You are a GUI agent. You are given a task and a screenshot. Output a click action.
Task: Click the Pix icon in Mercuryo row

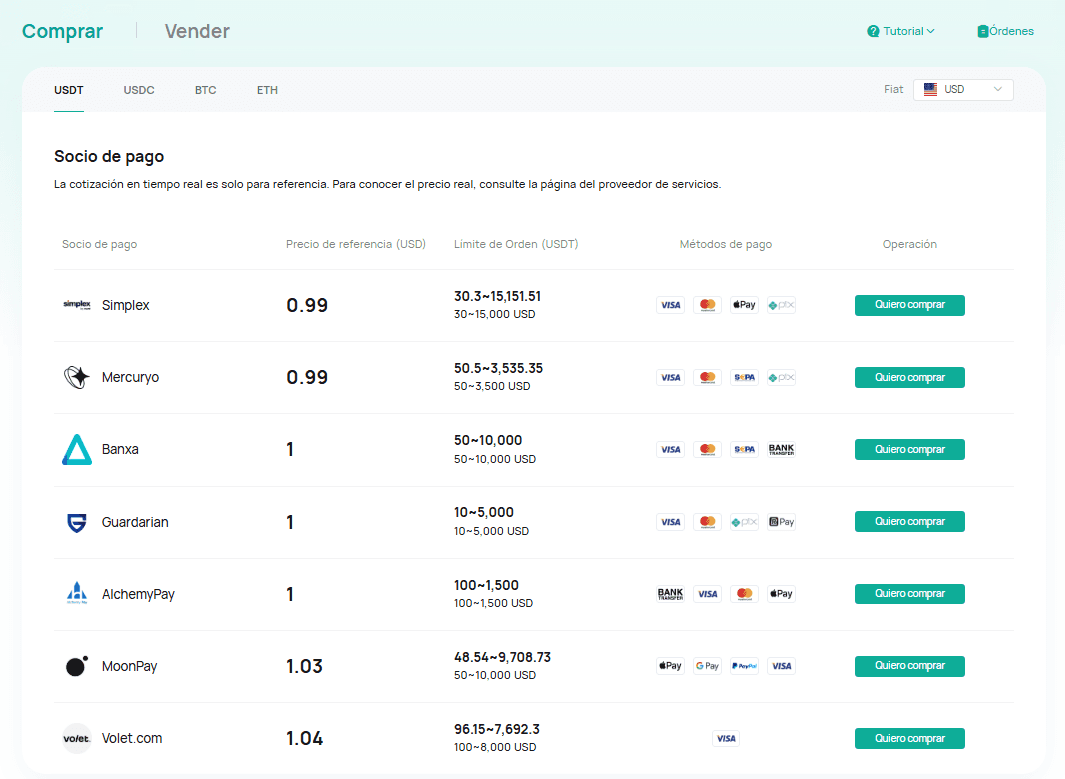781,377
